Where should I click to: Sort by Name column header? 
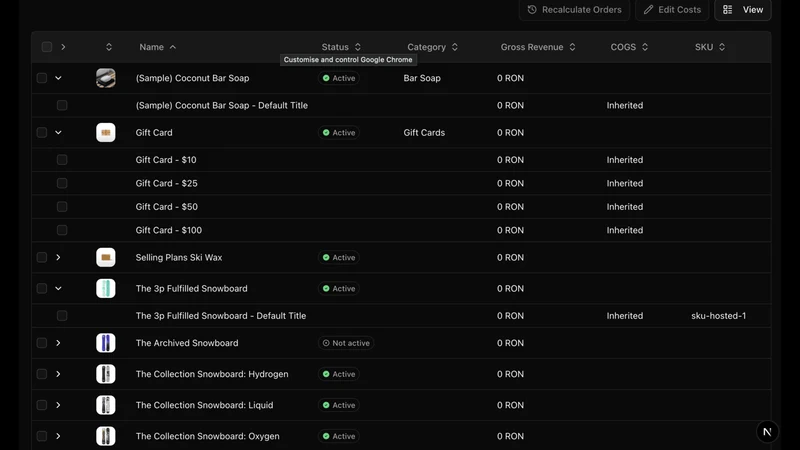coord(158,47)
